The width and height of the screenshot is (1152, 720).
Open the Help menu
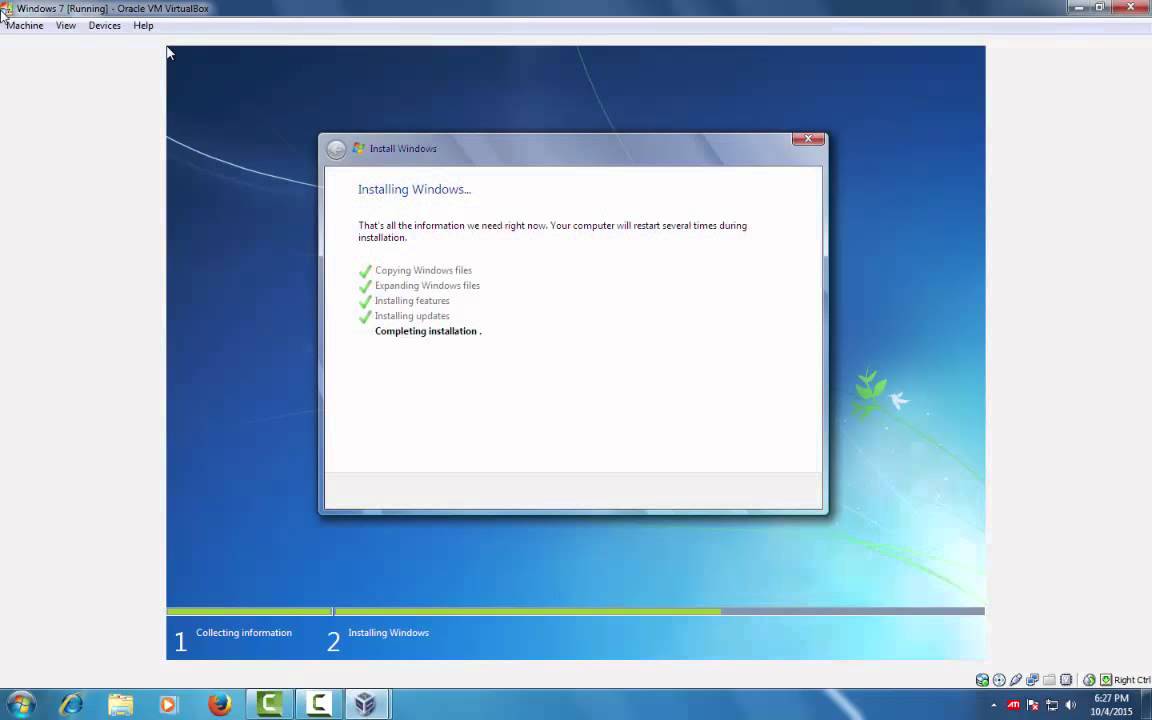coord(143,26)
